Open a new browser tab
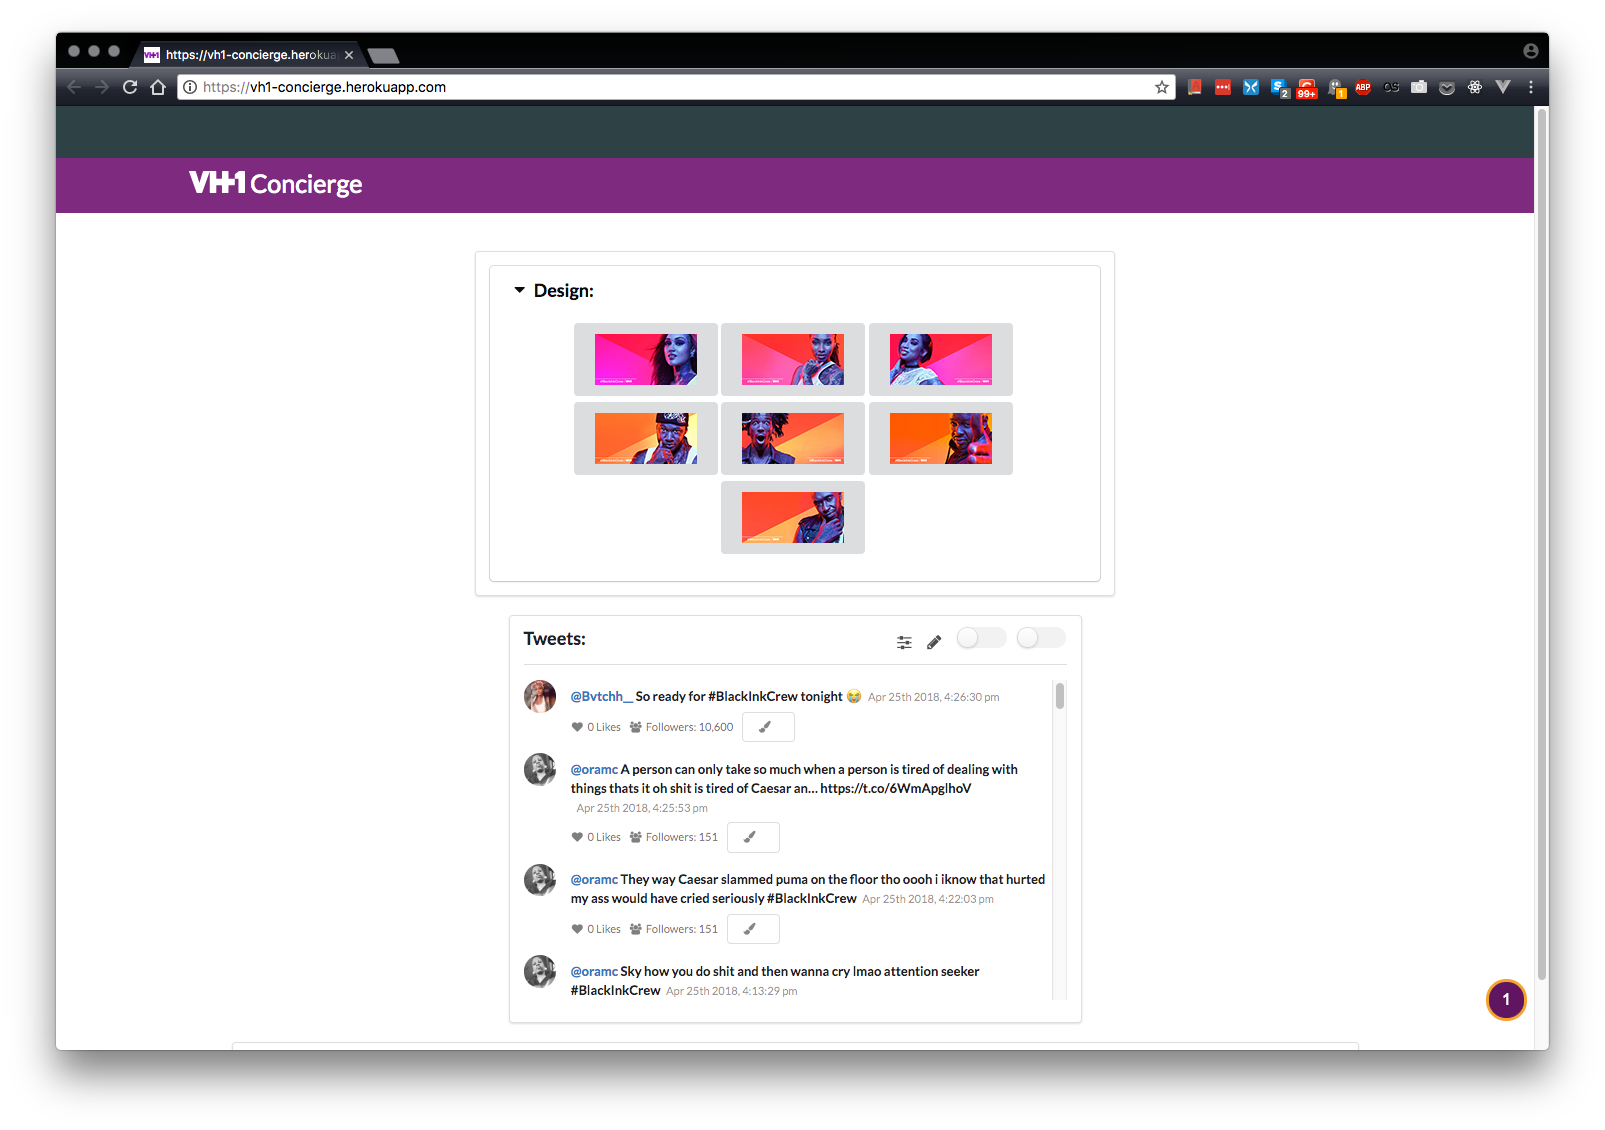The image size is (1605, 1130). (383, 55)
